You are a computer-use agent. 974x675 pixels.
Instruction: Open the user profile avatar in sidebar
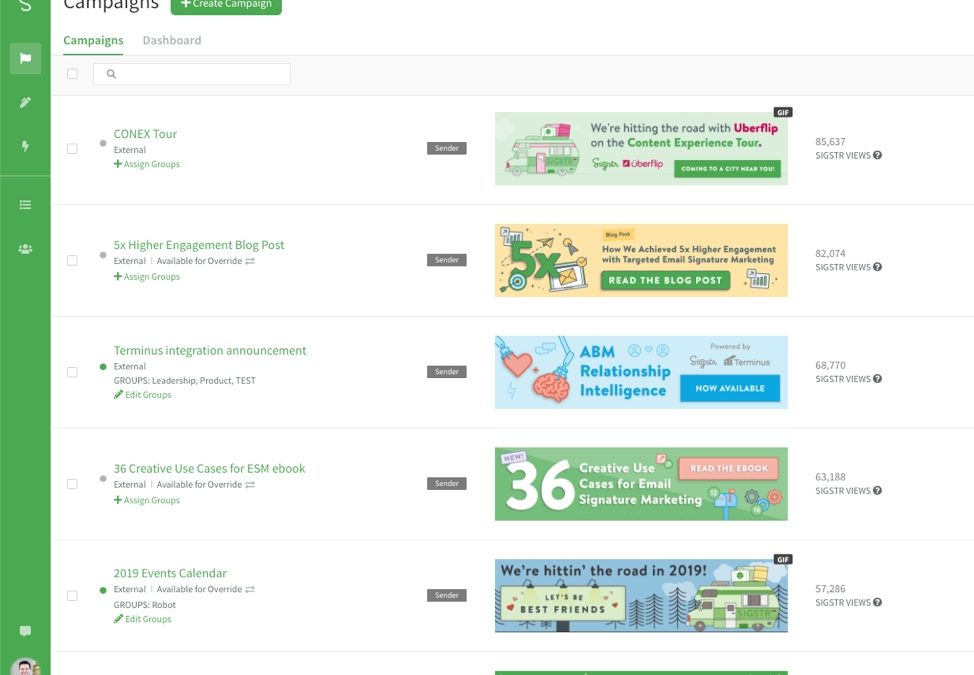tap(25, 667)
